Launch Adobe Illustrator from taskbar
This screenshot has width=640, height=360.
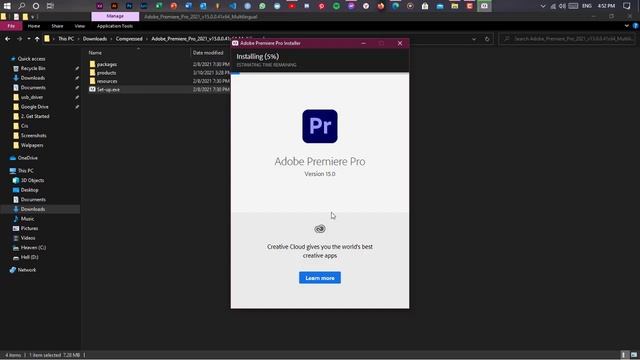pyautogui.click(x=114, y=6)
